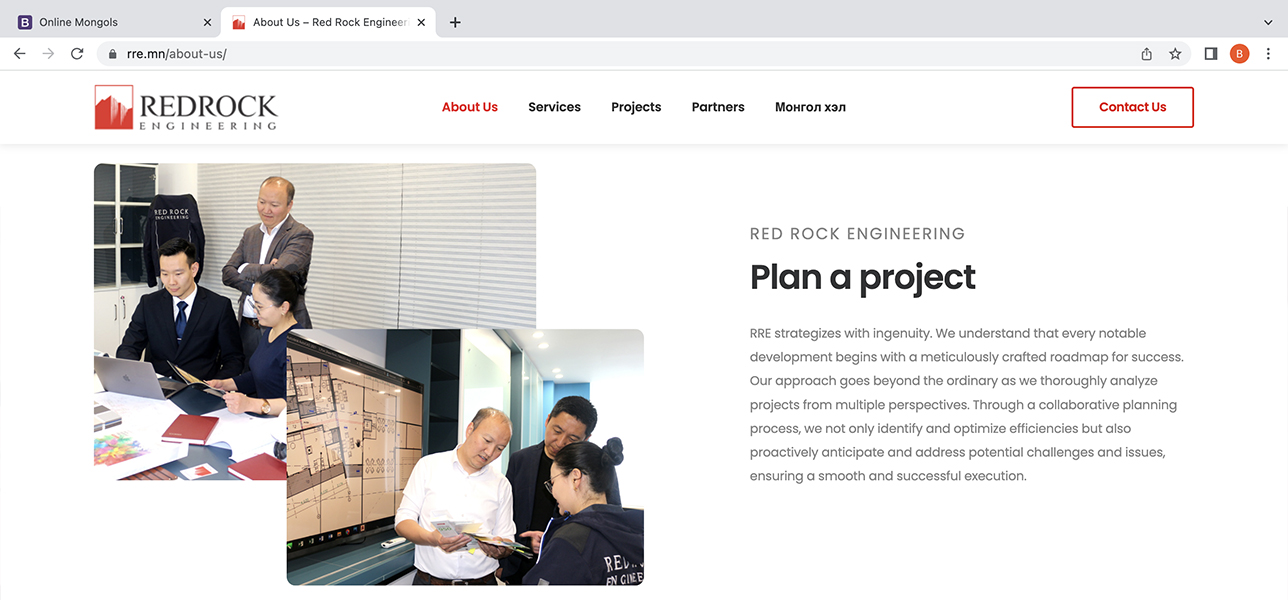Open the side panel icon
The width and height of the screenshot is (1288, 600).
pos(1211,54)
